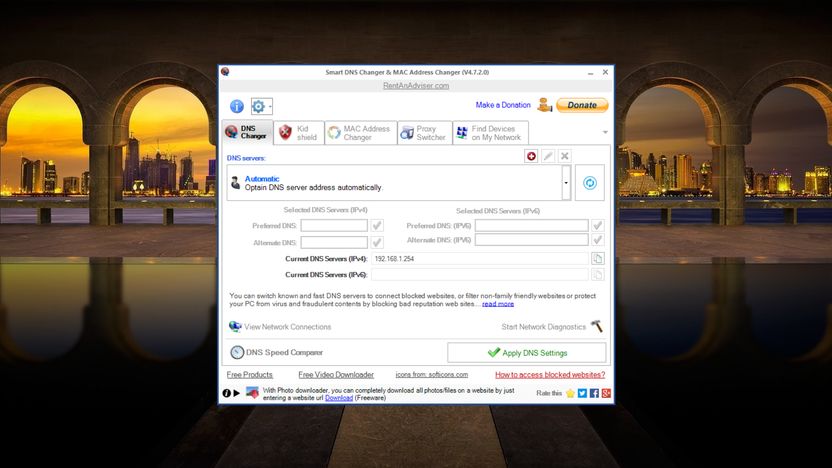Minimize the Smart DNS Changer window

[x=591, y=72]
